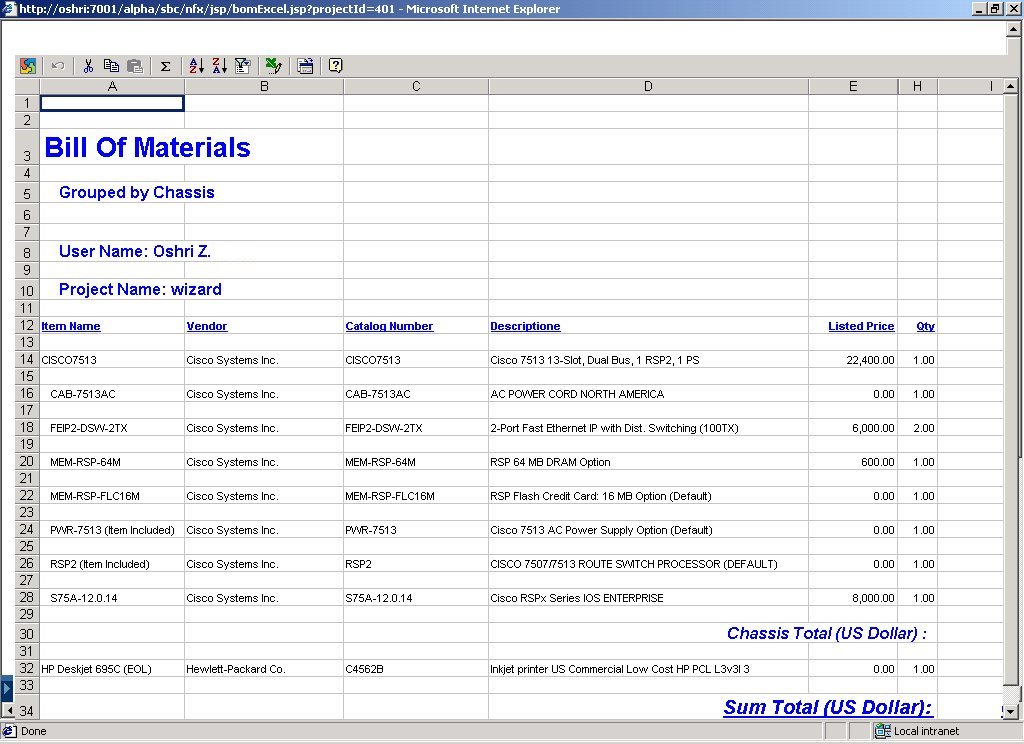Export to Microsoft Excel icon

[273, 66]
